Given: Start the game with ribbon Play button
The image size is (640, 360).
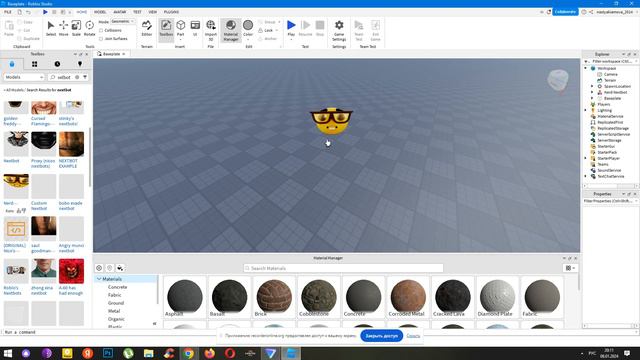Looking at the screenshot, I should point(291,28).
